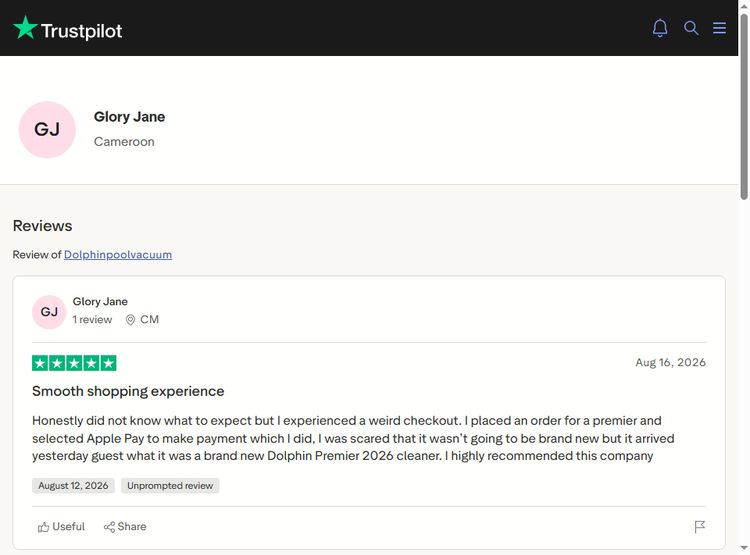Viewport: 750px width, 555px height.
Task: Click the search magnifier icon
Action: coord(691,28)
